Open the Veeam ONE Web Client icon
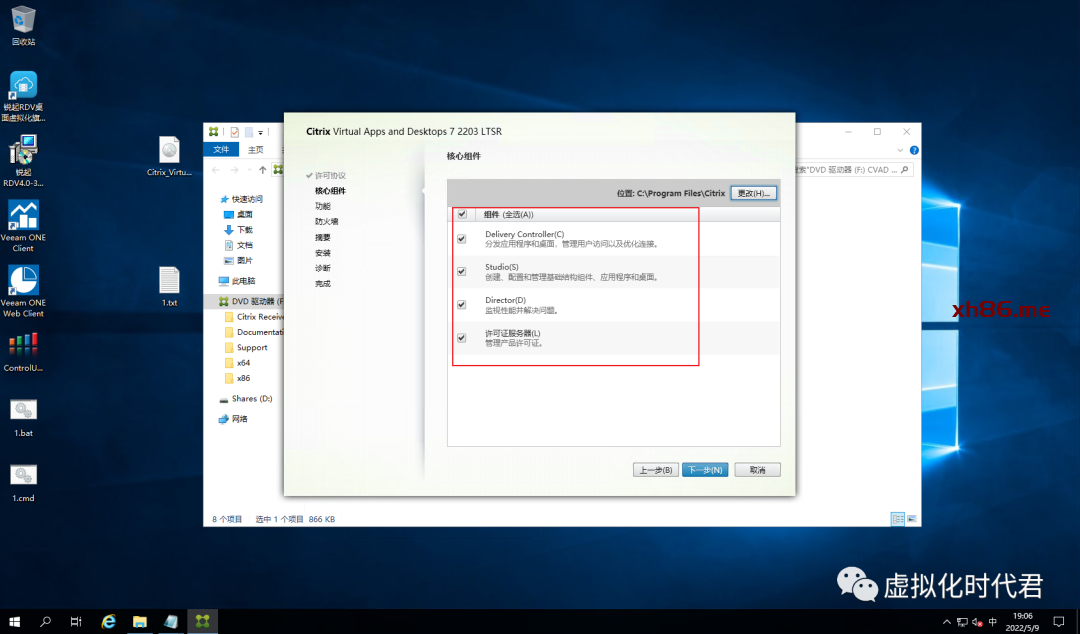 23,292
